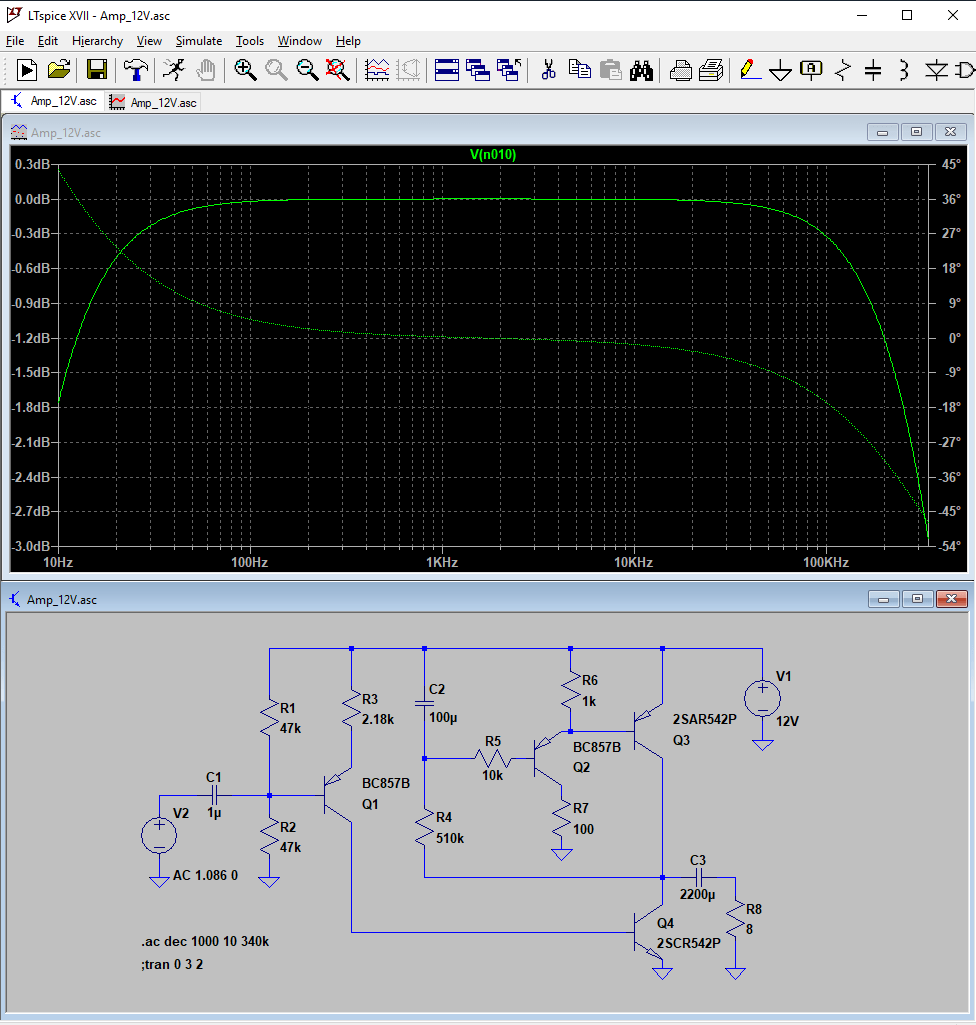Minimize the schematic subwindow
The width and height of the screenshot is (976, 1025).
883,599
